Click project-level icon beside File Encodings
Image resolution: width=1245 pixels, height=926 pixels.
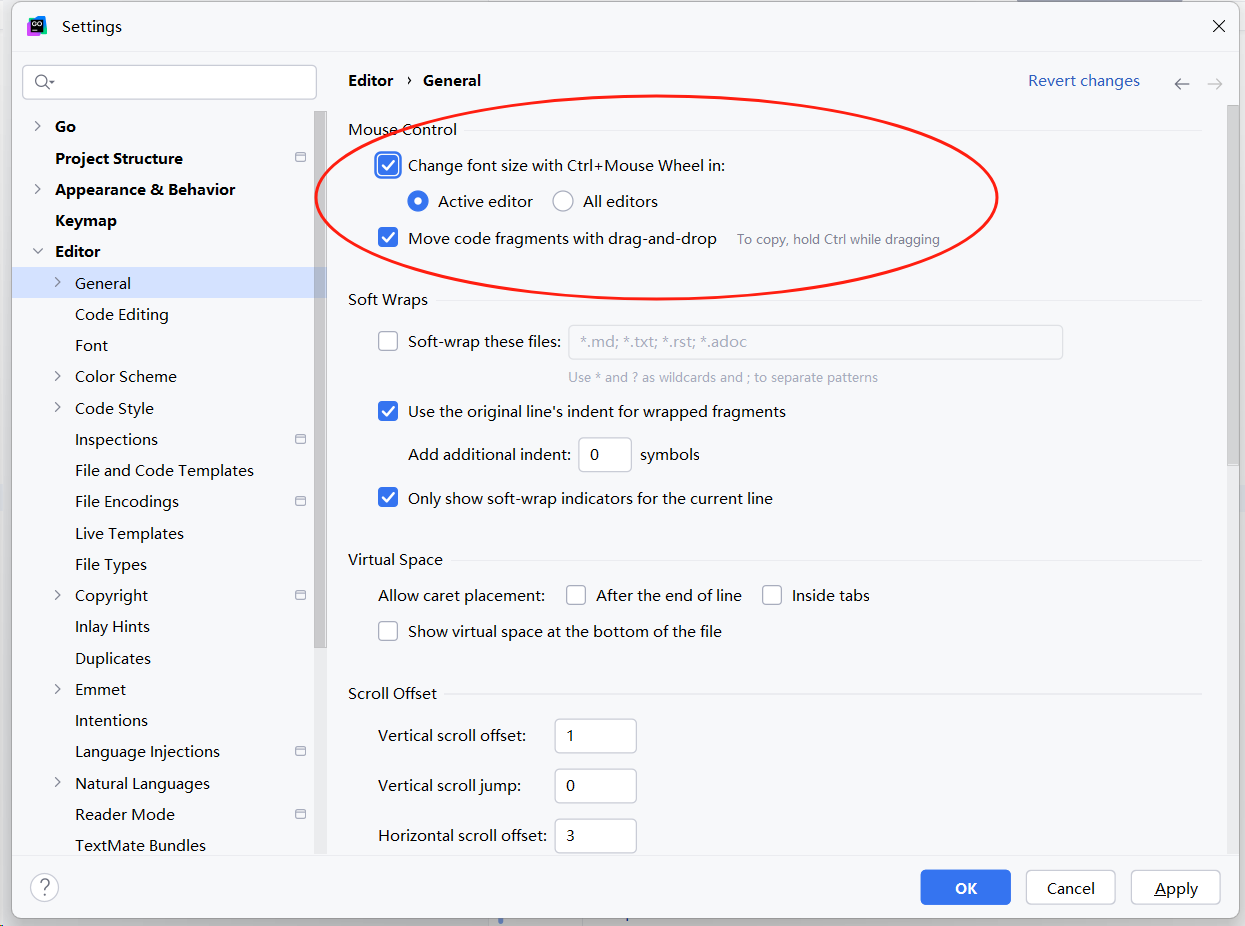tap(300, 501)
